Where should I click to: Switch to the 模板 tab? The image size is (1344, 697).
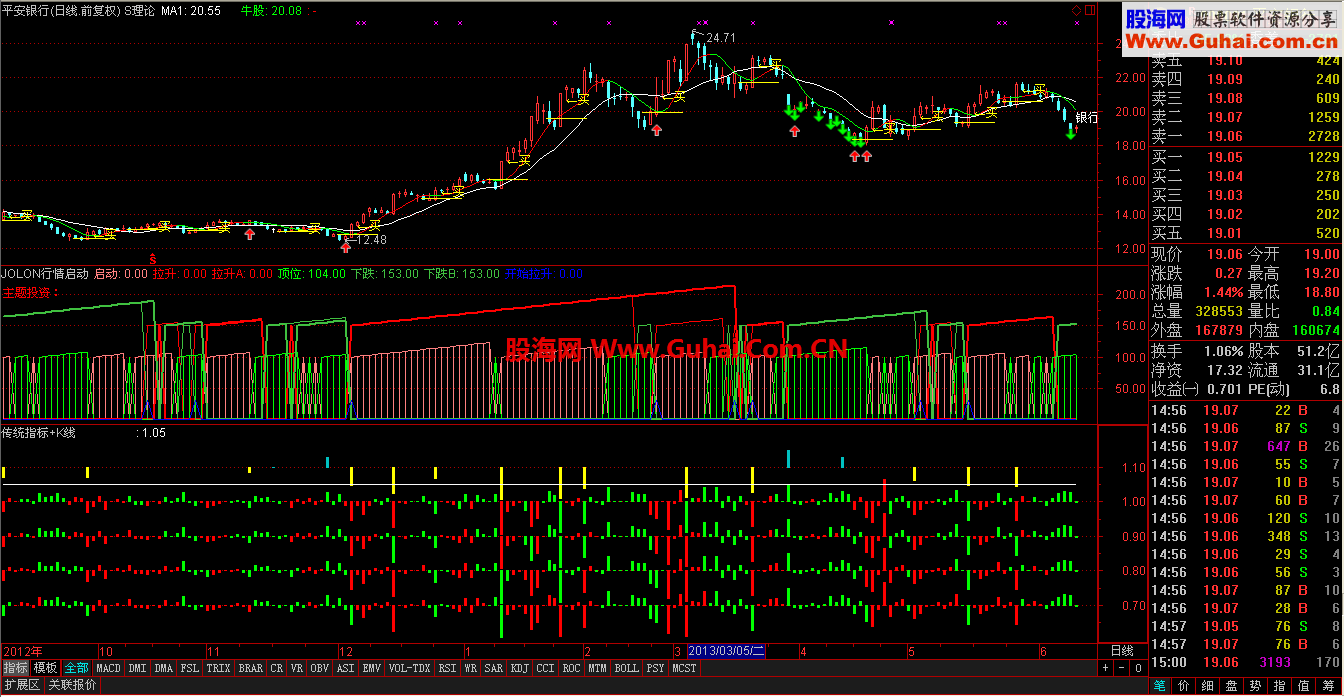click(45, 668)
